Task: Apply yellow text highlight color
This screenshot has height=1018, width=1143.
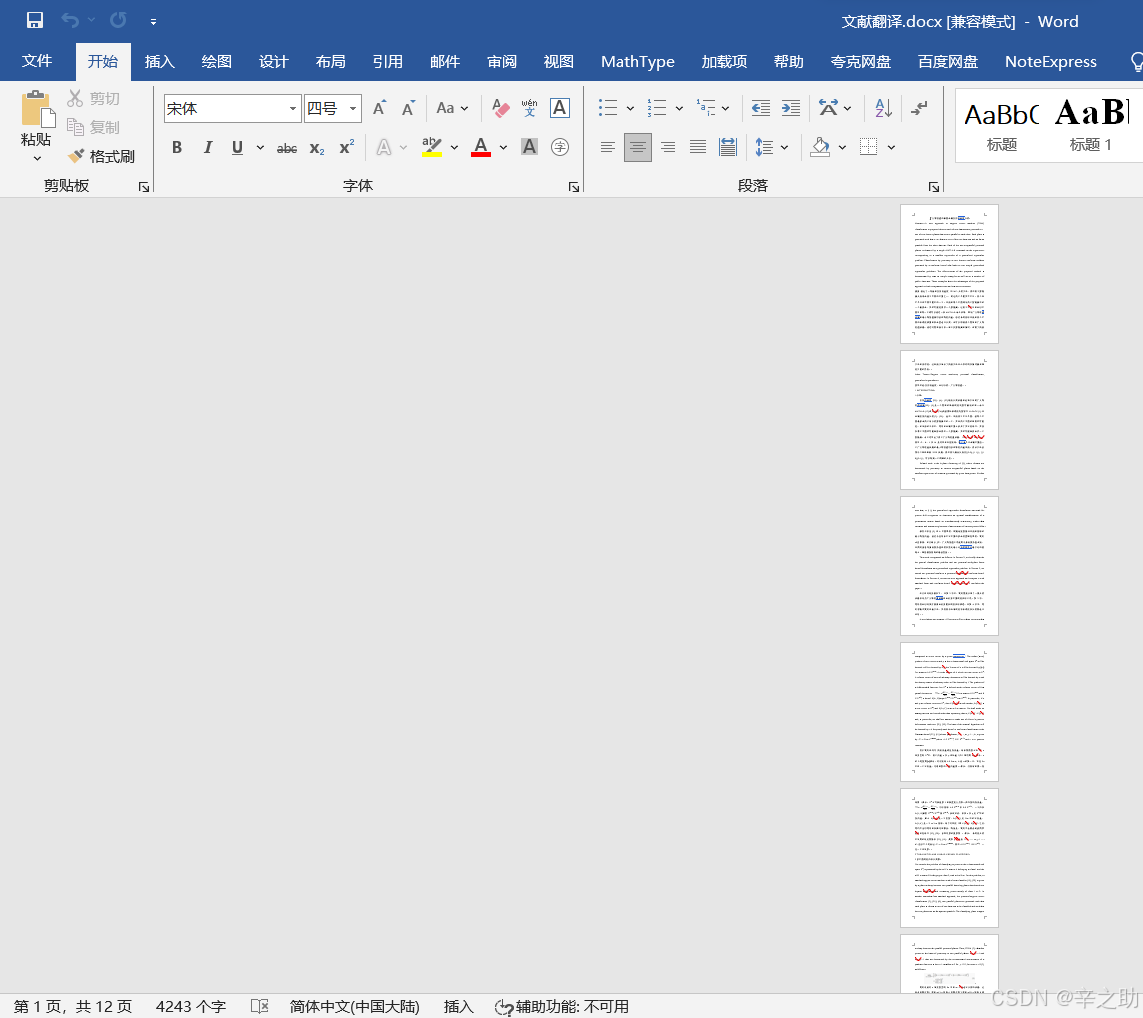Action: coord(432,147)
